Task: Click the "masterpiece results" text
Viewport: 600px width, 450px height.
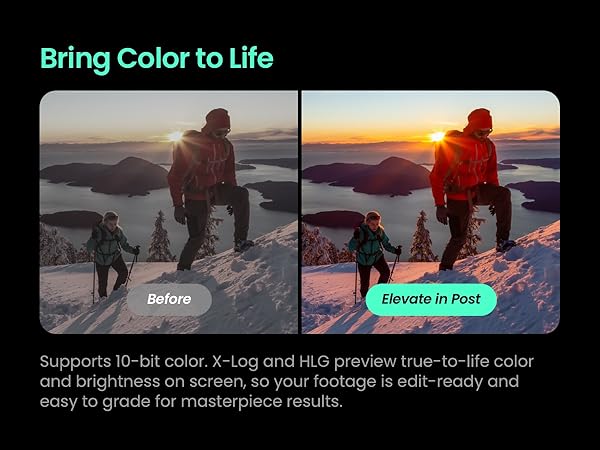Action: (x=261, y=402)
